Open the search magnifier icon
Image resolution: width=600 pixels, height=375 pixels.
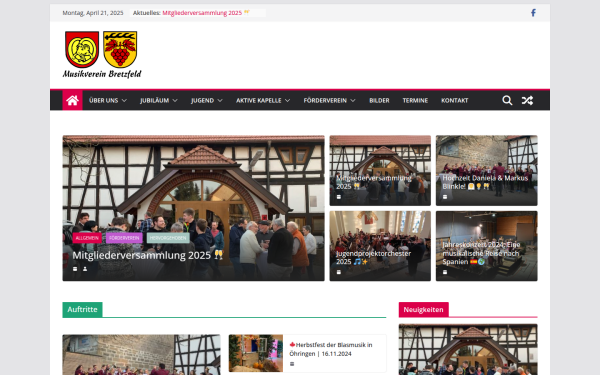pyautogui.click(x=507, y=100)
